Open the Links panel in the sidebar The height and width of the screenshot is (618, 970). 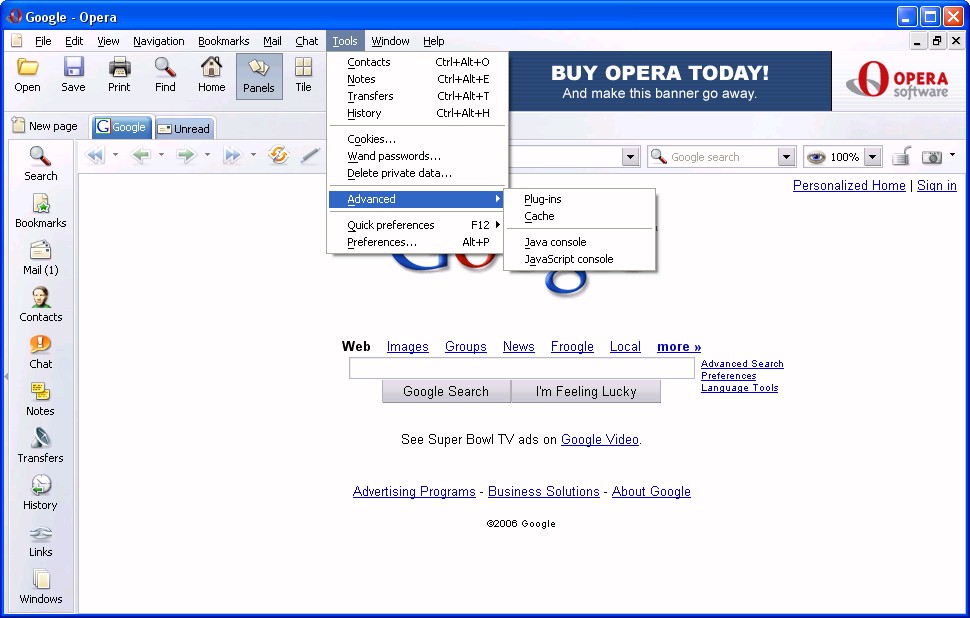pos(41,540)
